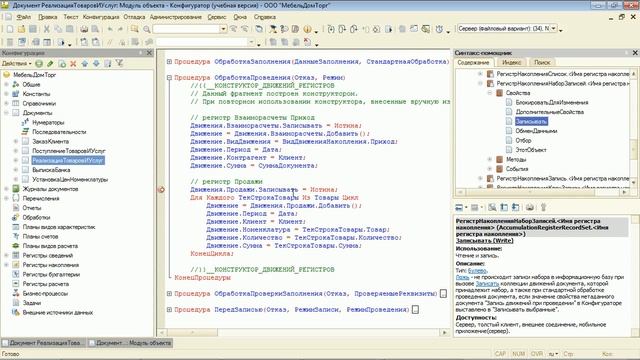Select Бизнес-процессы in configuration tree
640x360 pixels.
pos(45,293)
